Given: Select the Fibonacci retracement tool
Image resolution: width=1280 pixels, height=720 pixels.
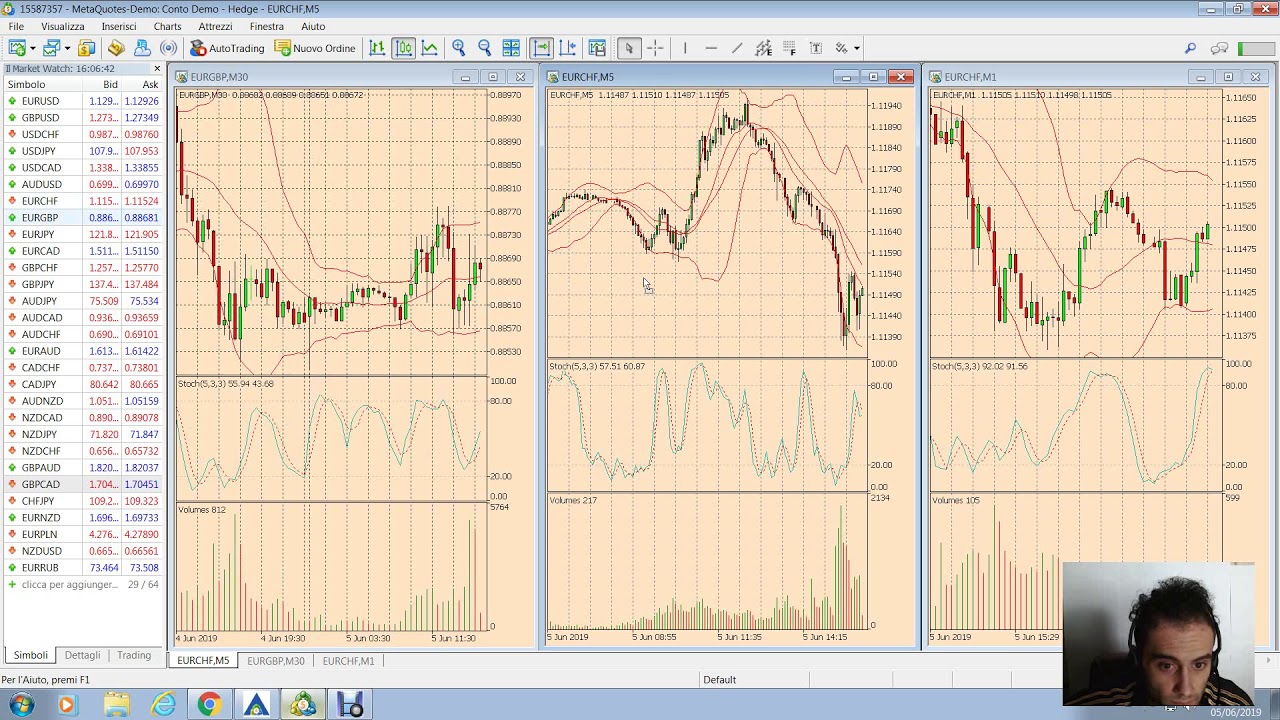Looking at the screenshot, I should coord(789,48).
